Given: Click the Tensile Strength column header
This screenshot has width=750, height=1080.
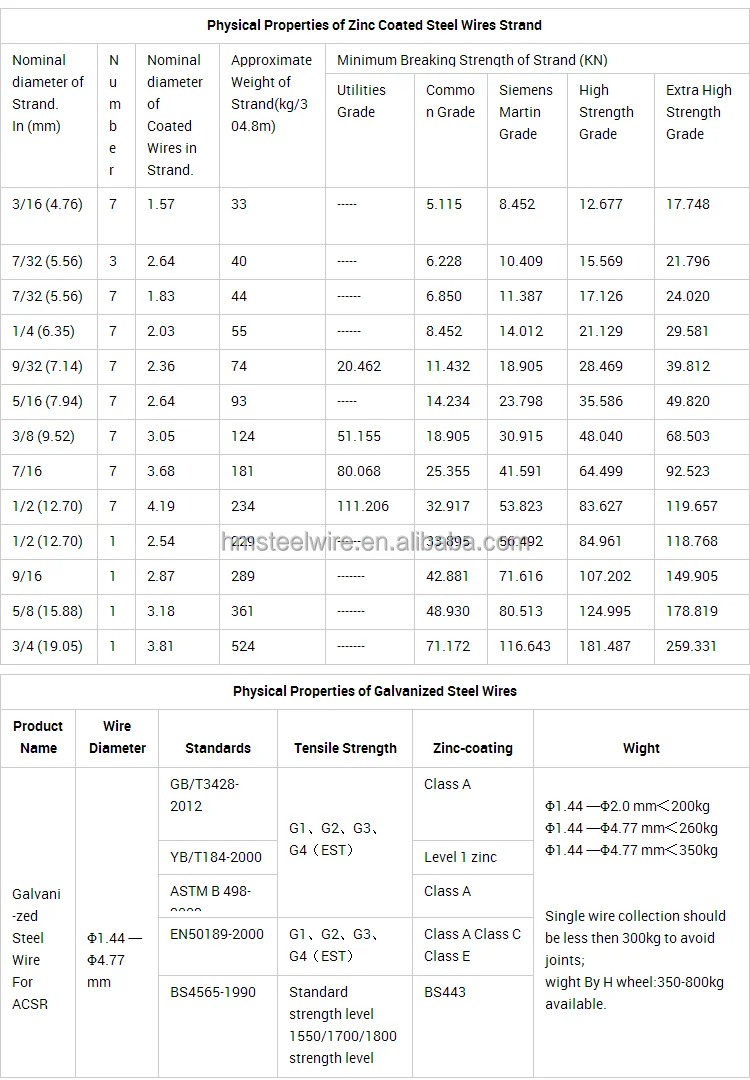Looking at the screenshot, I should (x=345, y=748).
